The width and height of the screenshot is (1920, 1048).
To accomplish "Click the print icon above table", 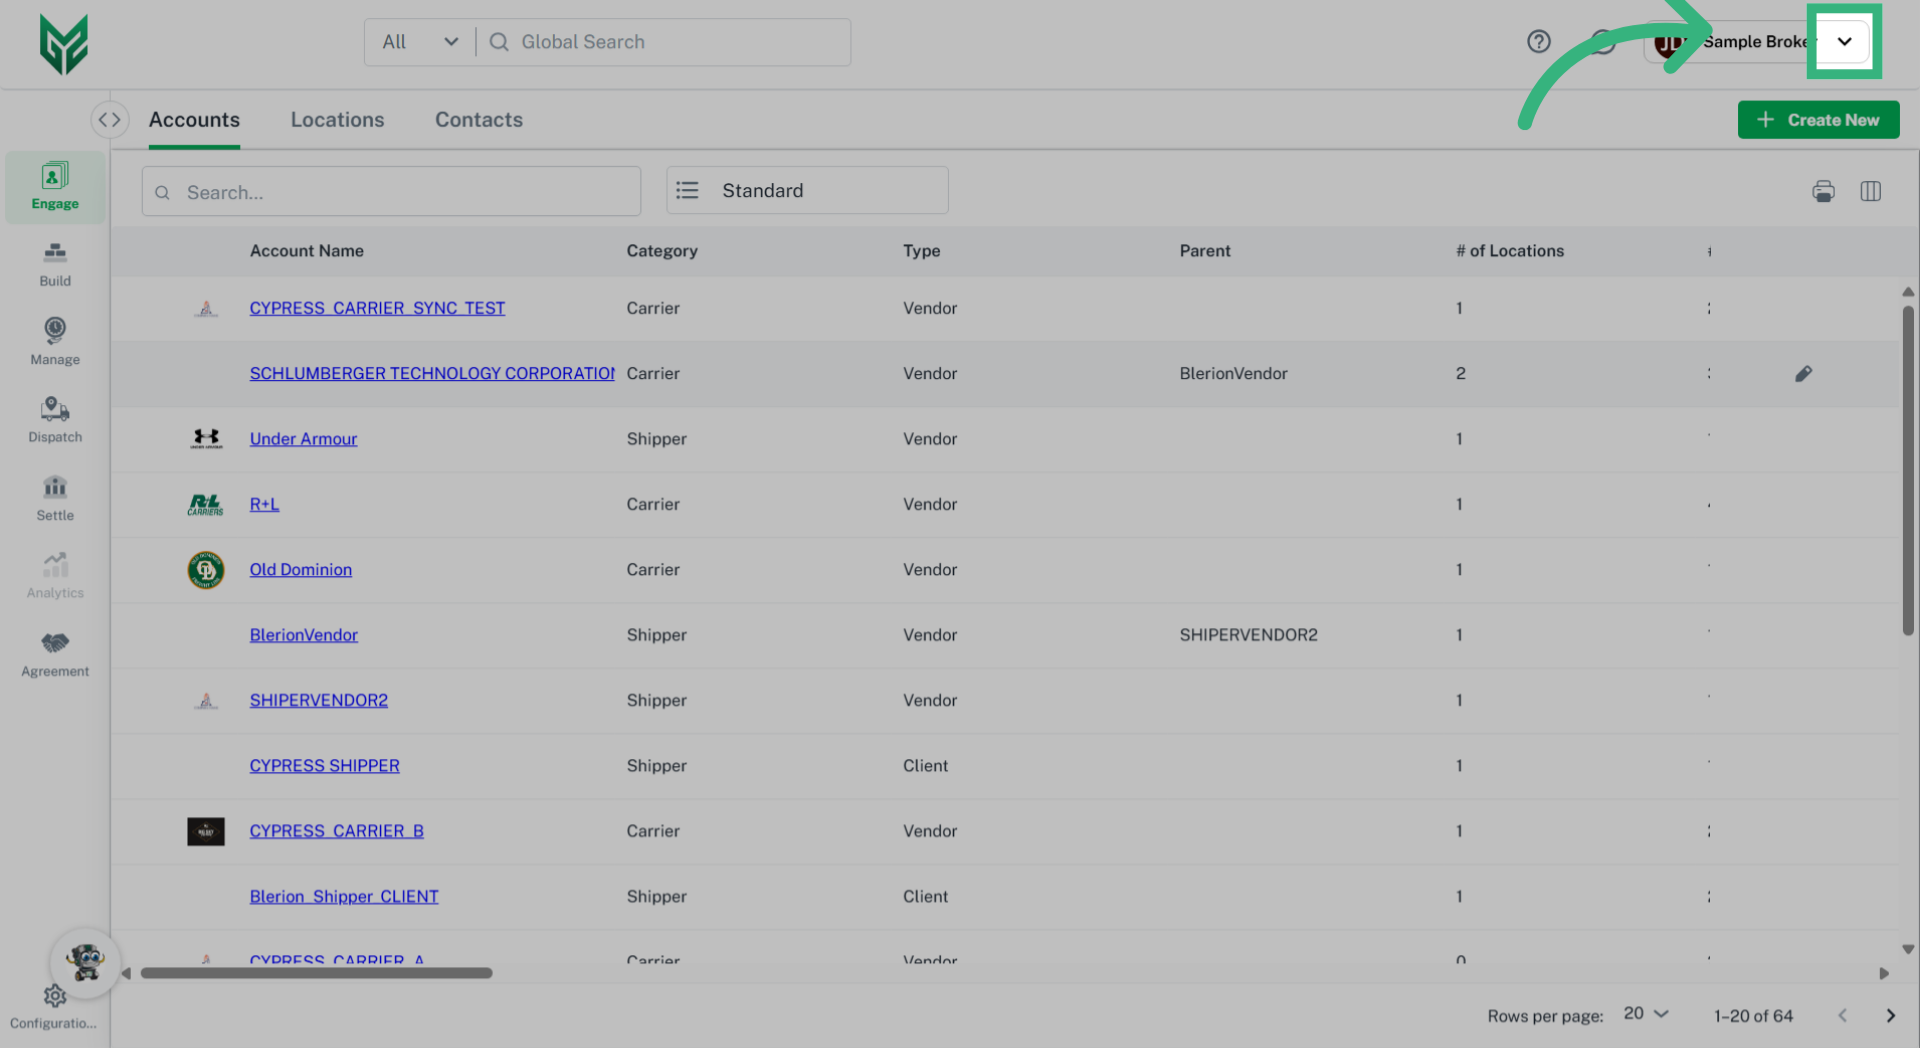I will [x=1823, y=191].
